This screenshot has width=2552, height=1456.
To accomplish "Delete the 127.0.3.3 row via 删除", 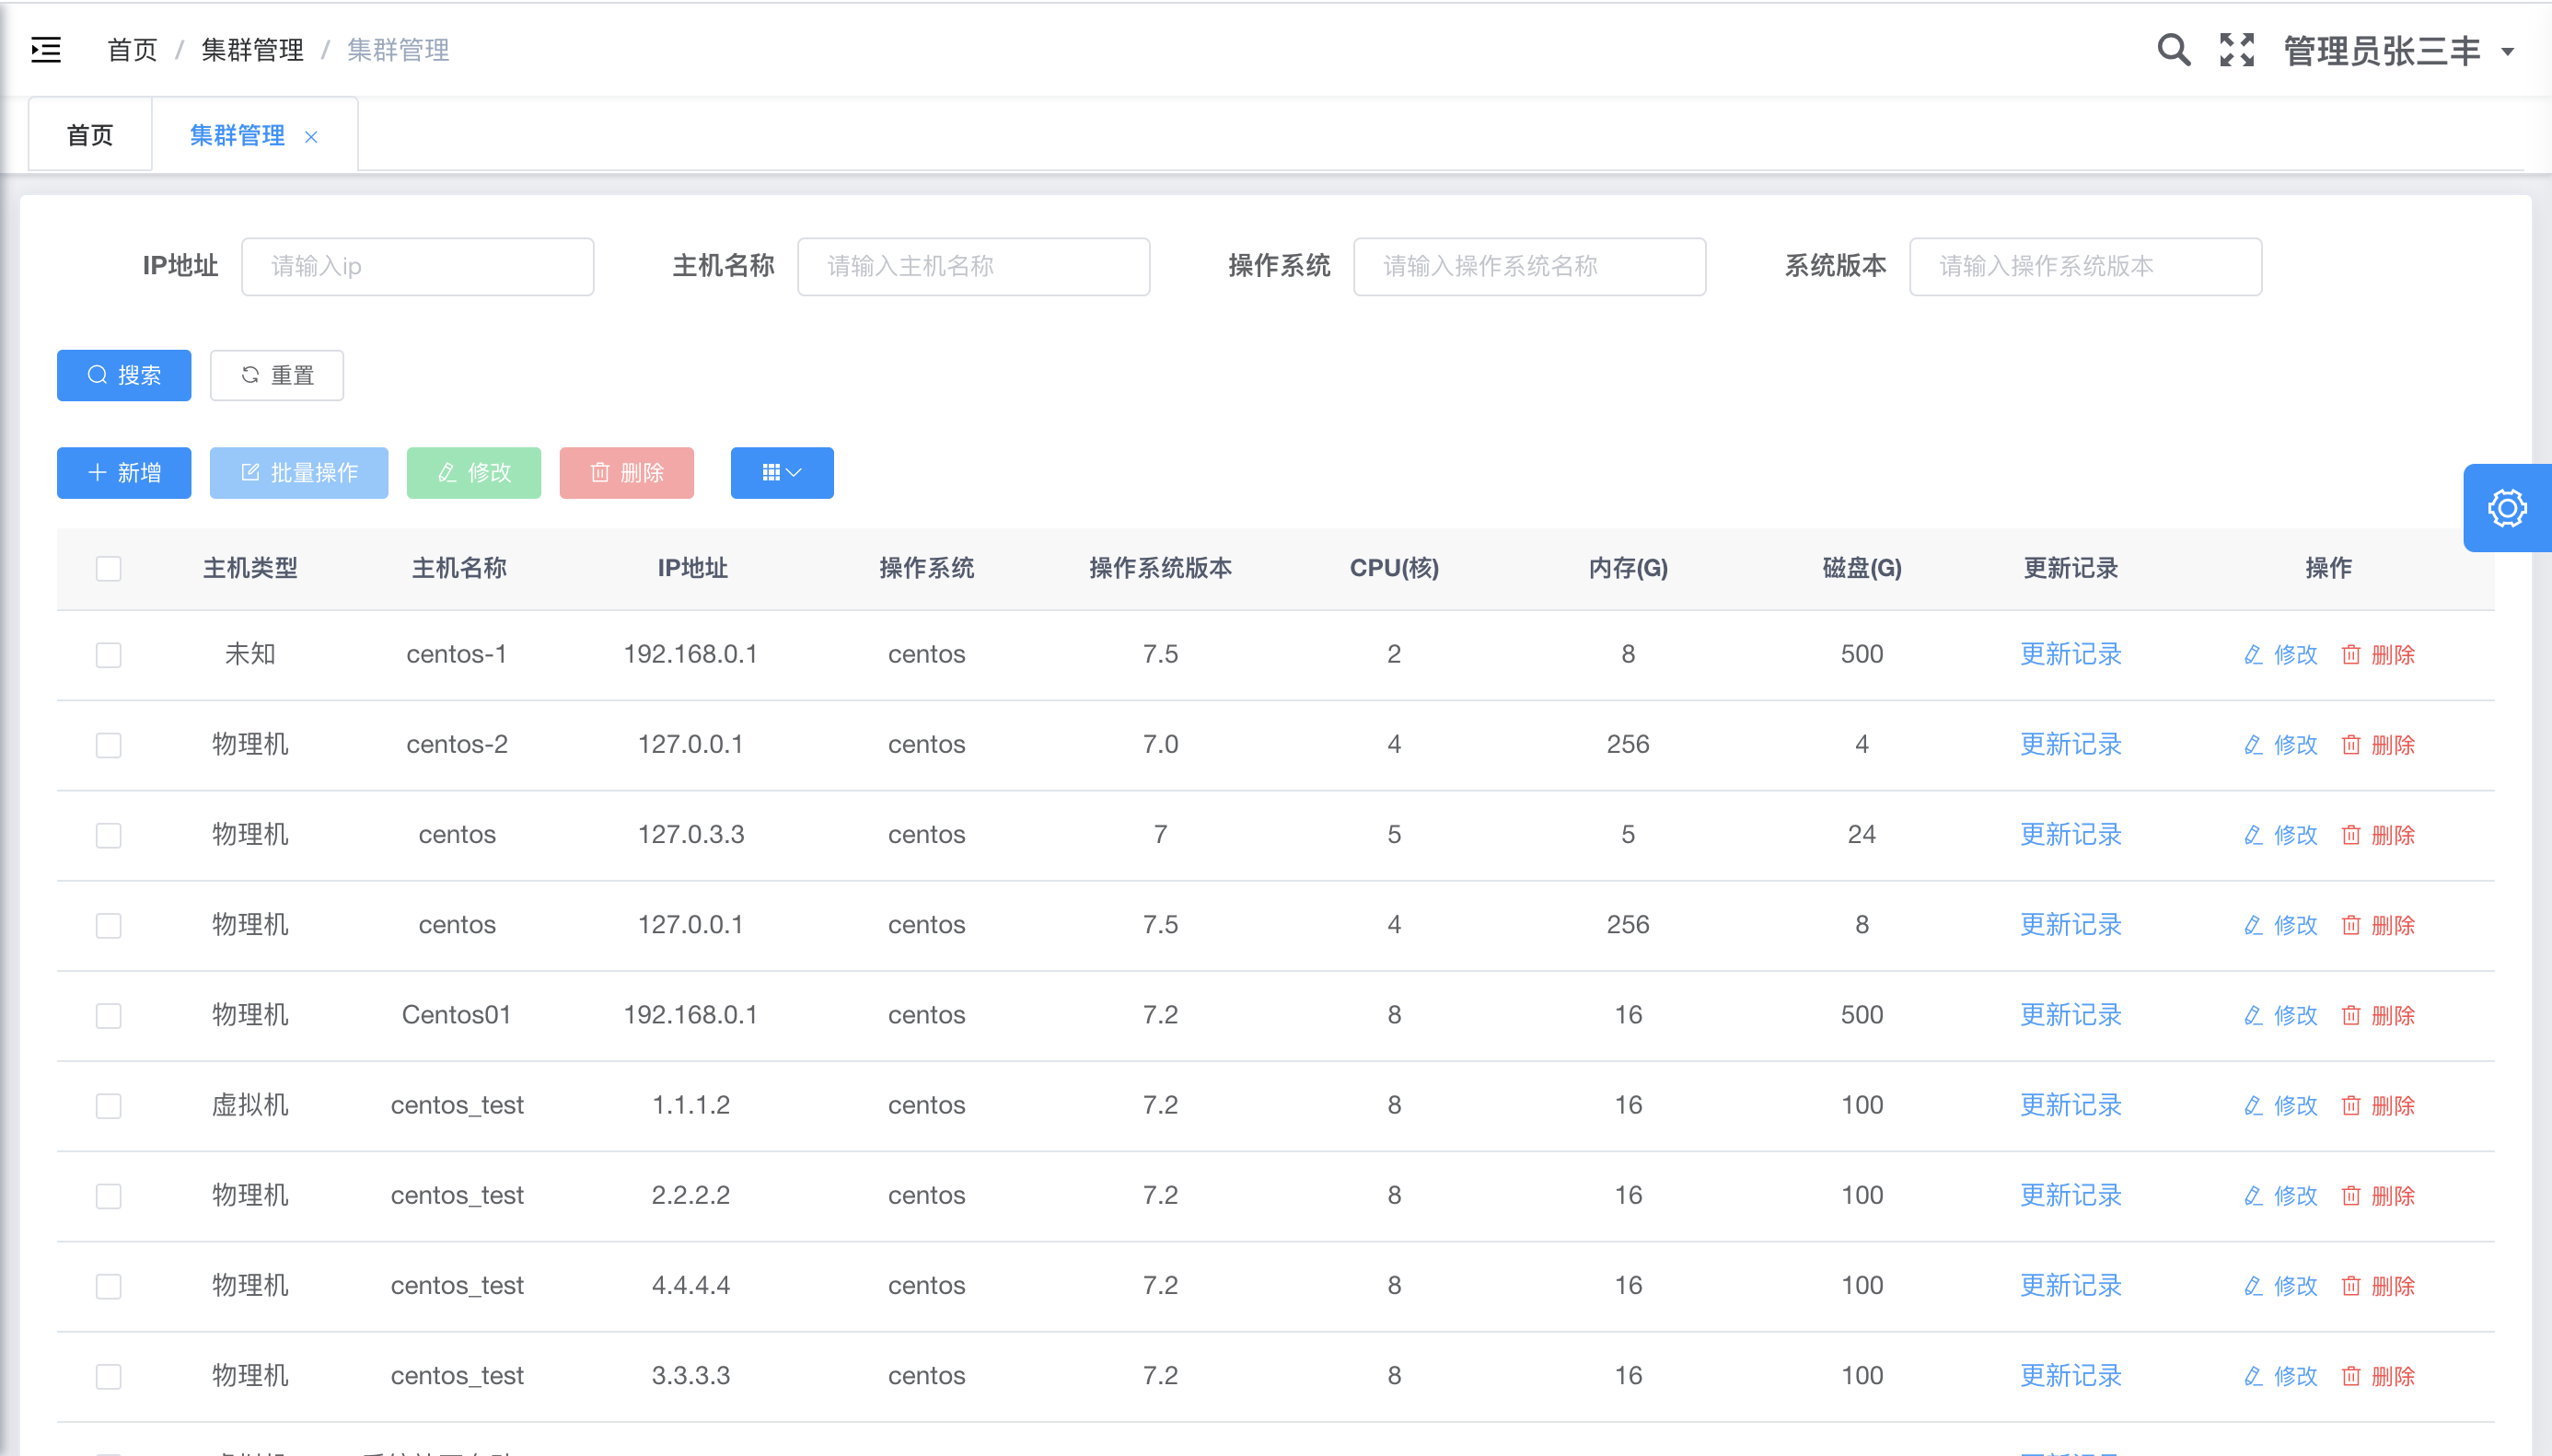I will click(2378, 835).
